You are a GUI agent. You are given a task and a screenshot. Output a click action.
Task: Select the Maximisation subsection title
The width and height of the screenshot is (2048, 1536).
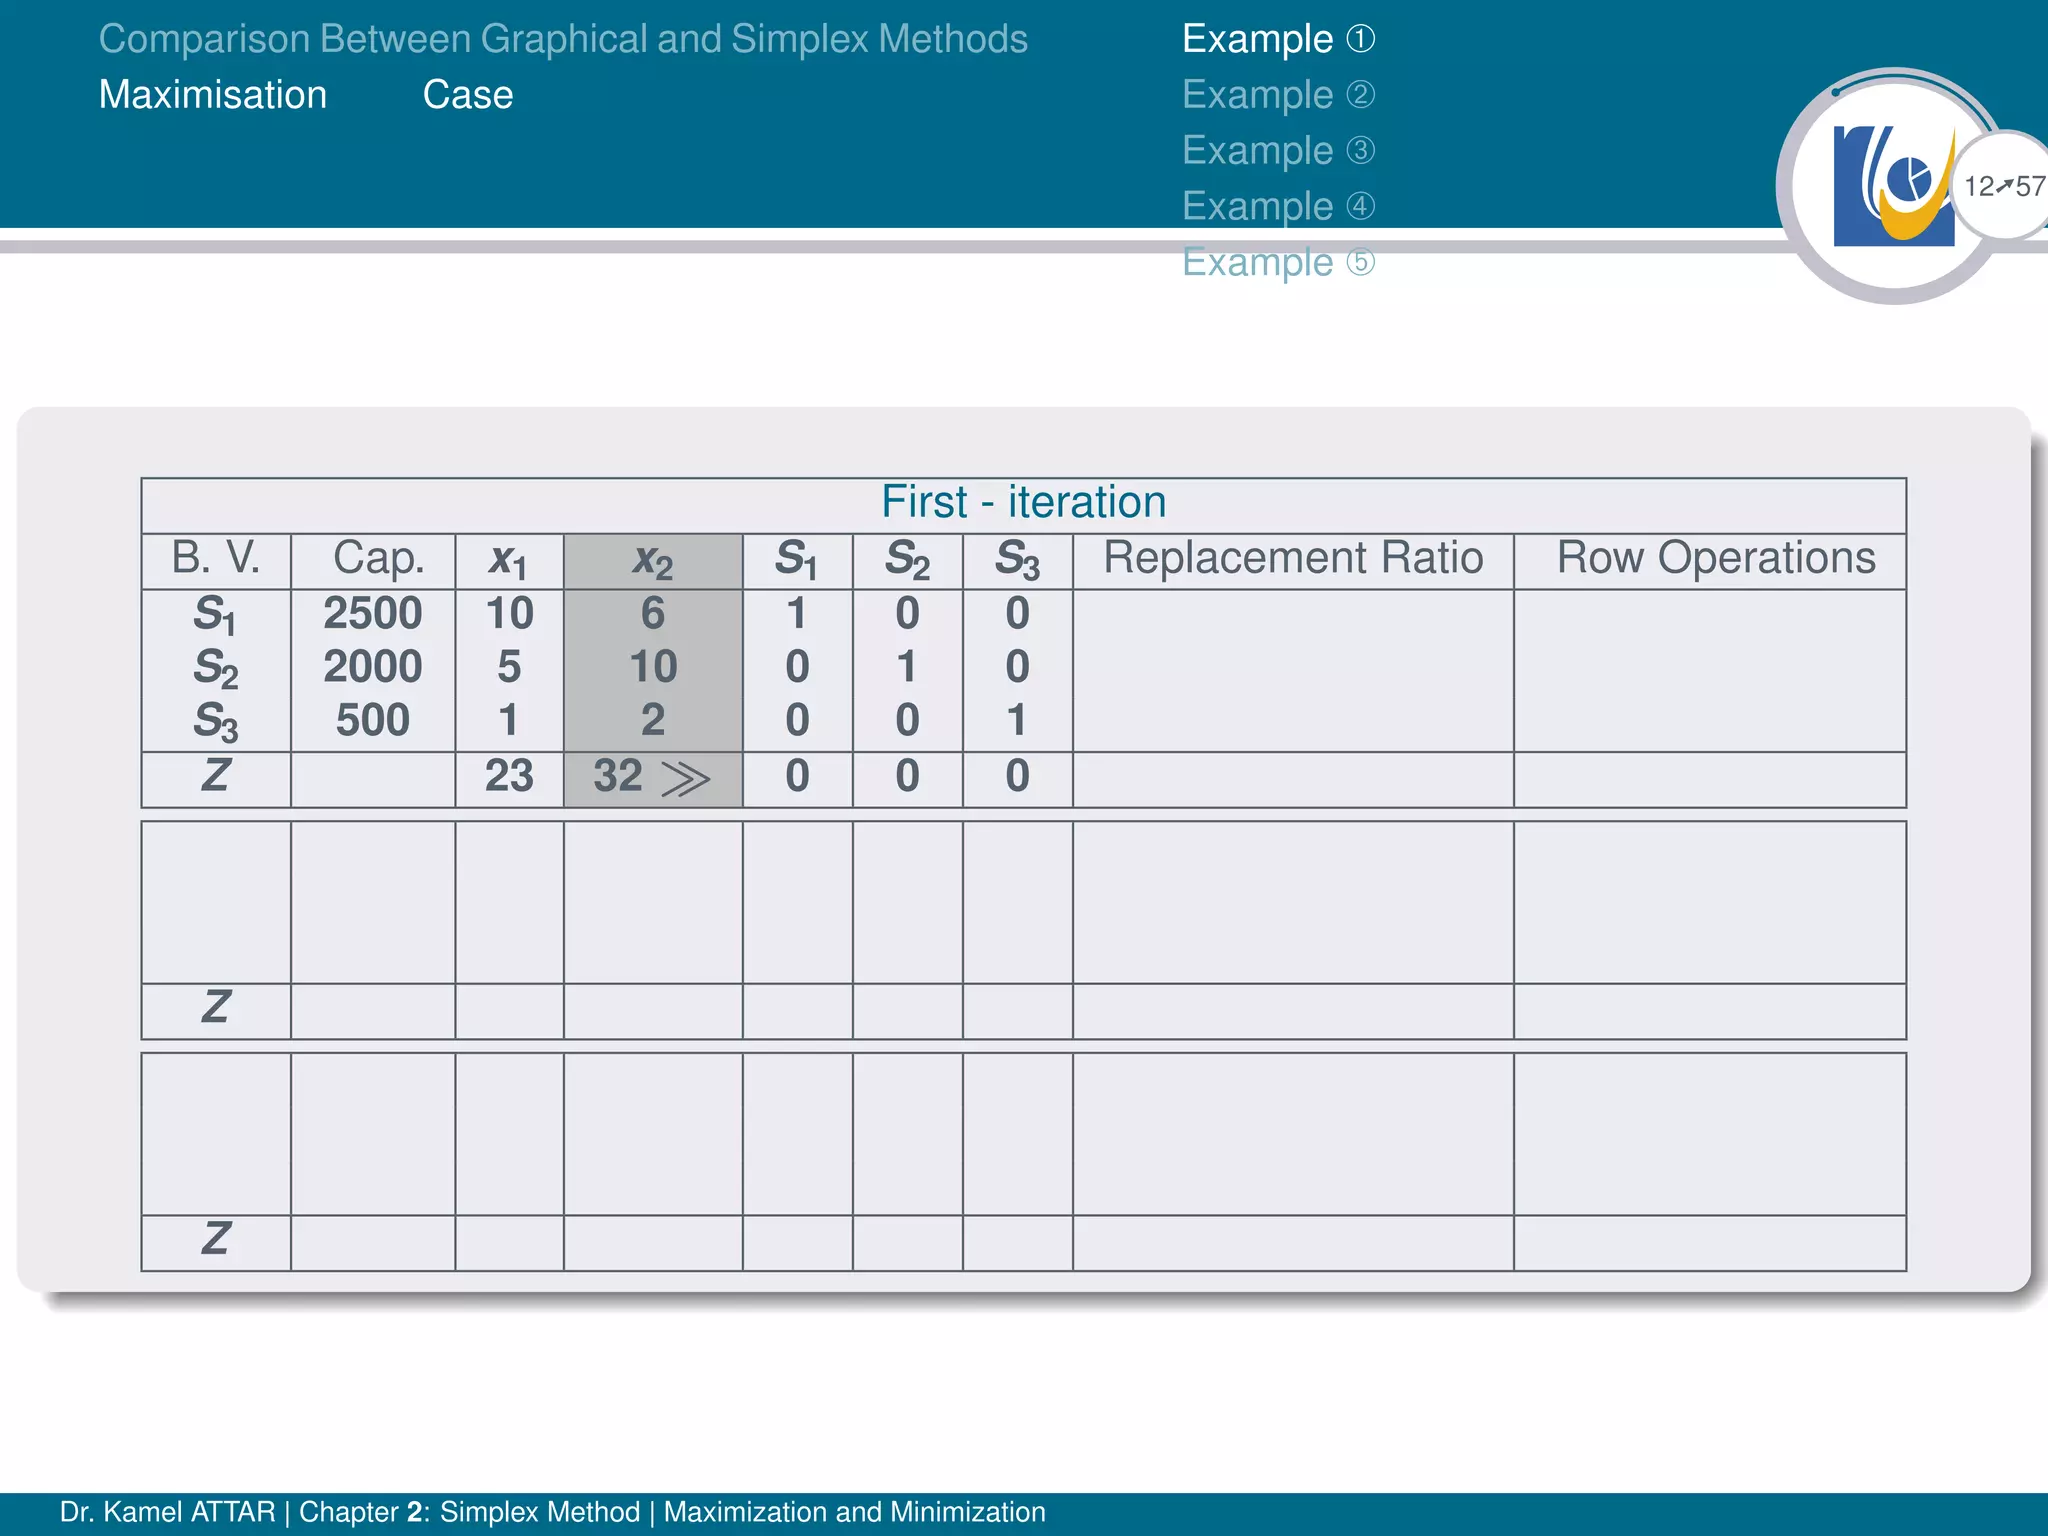(x=213, y=95)
